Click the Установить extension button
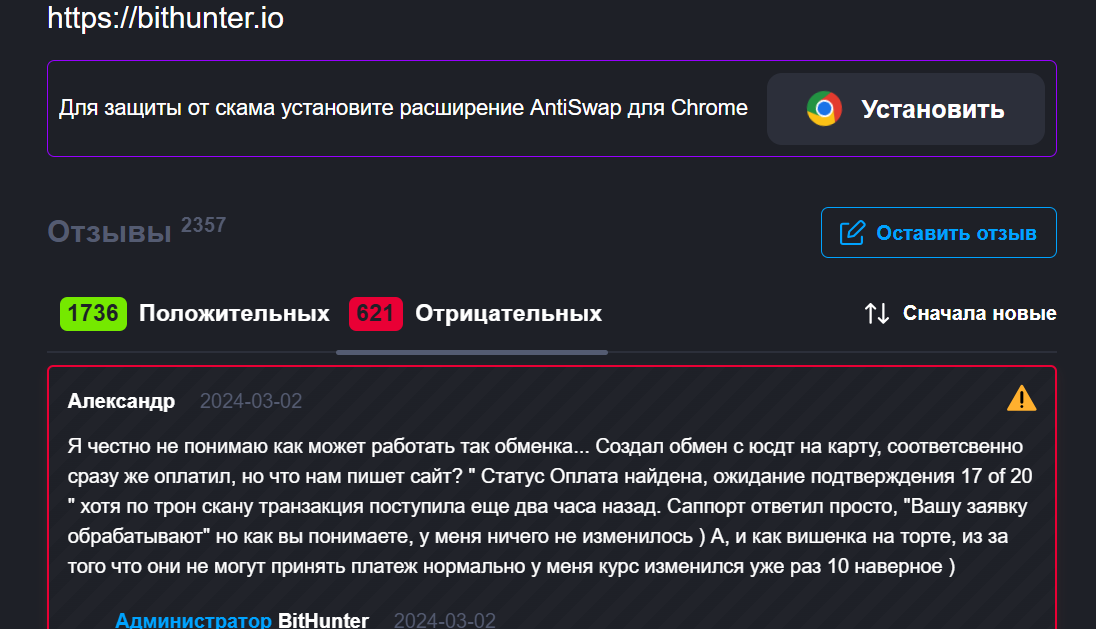1096x629 pixels. click(906, 109)
